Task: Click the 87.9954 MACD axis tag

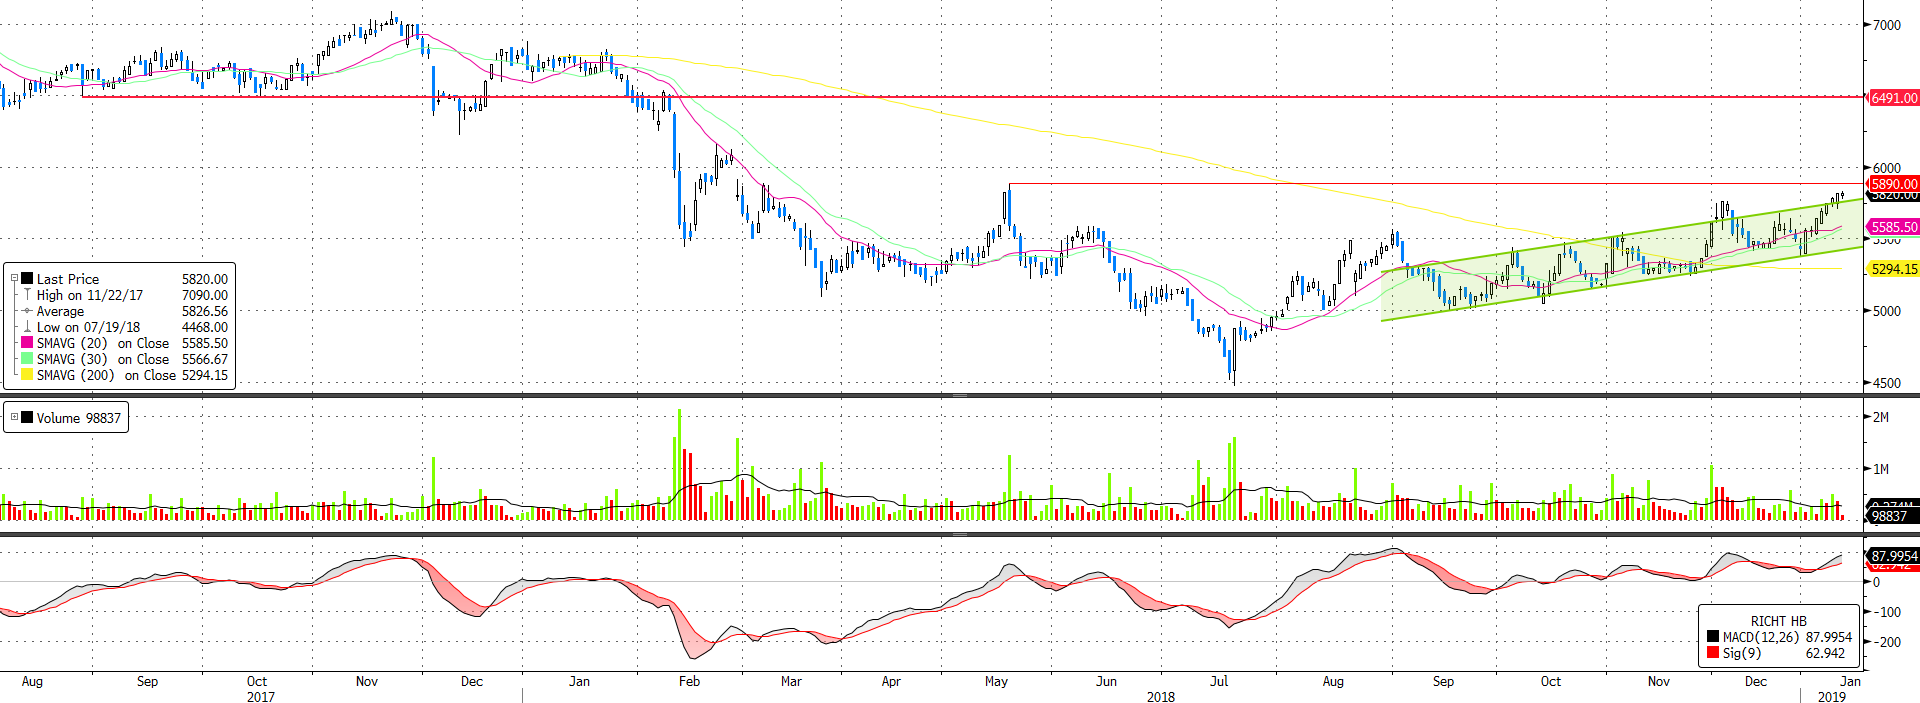Action: [x=1894, y=556]
